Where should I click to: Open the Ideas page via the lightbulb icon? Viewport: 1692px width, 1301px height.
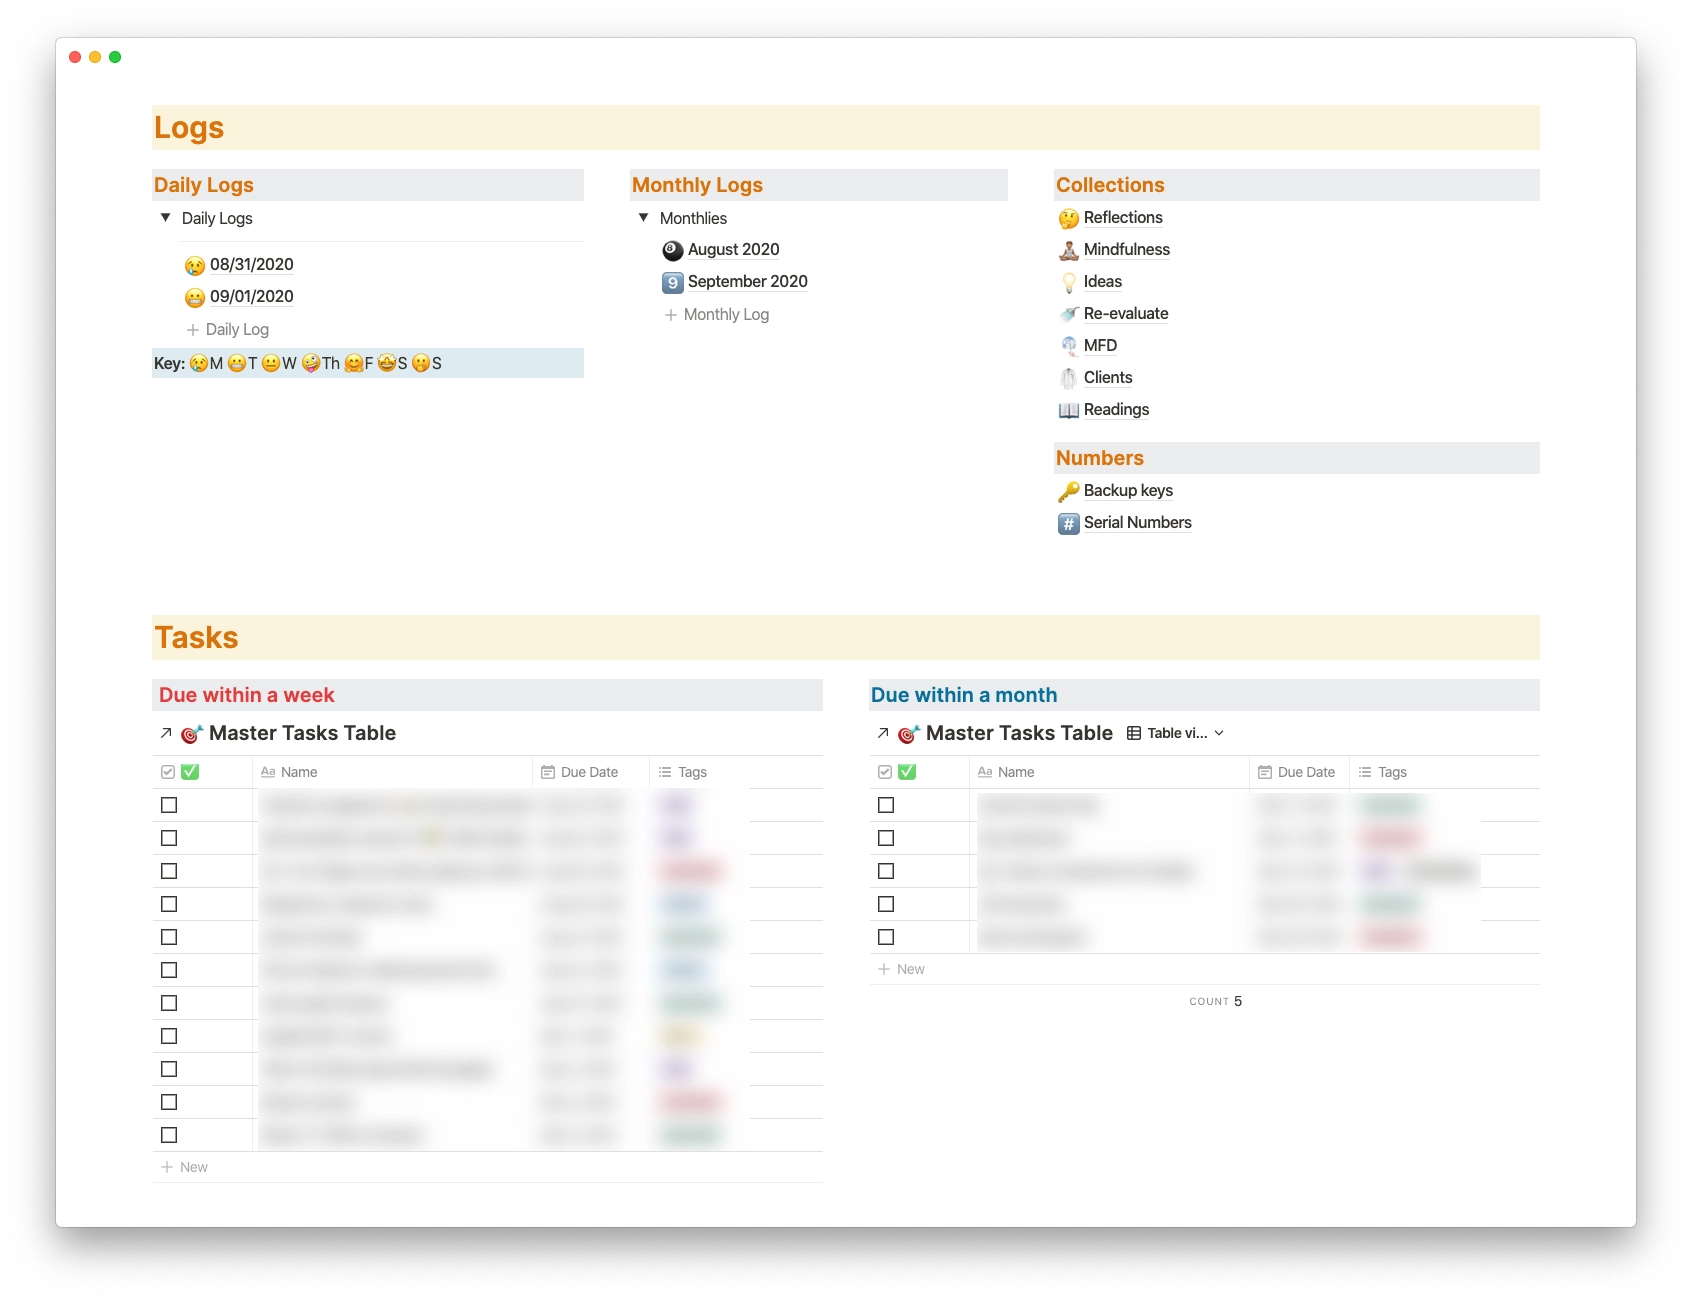point(1067,282)
